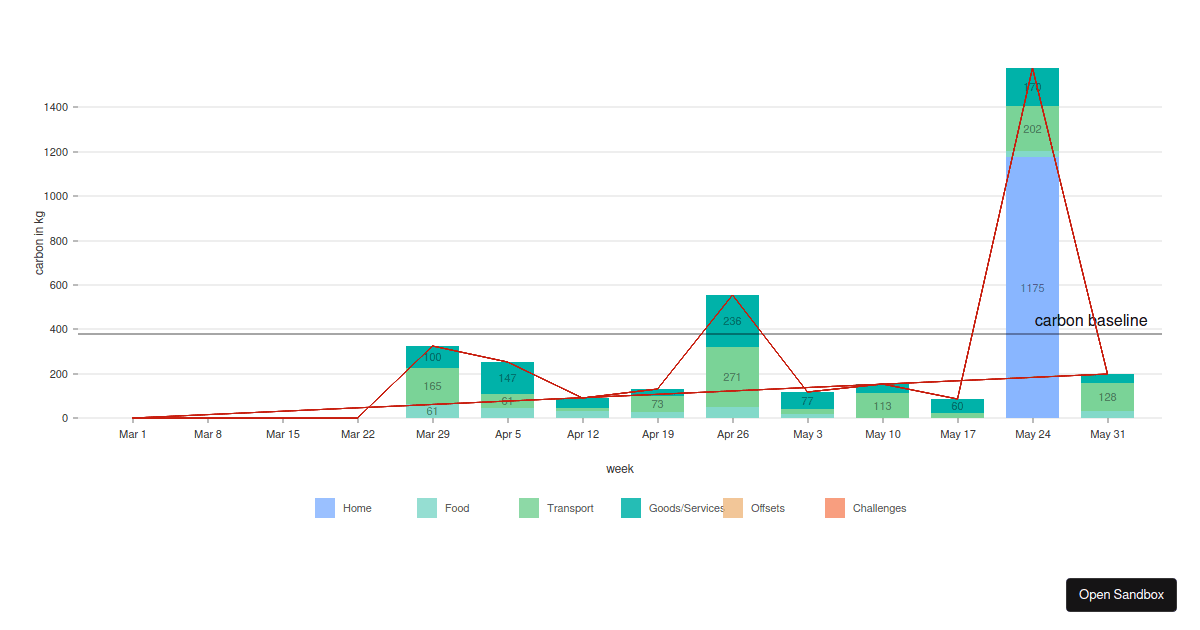
Task: Select the "800" y-axis tick label
Action: click(x=59, y=241)
